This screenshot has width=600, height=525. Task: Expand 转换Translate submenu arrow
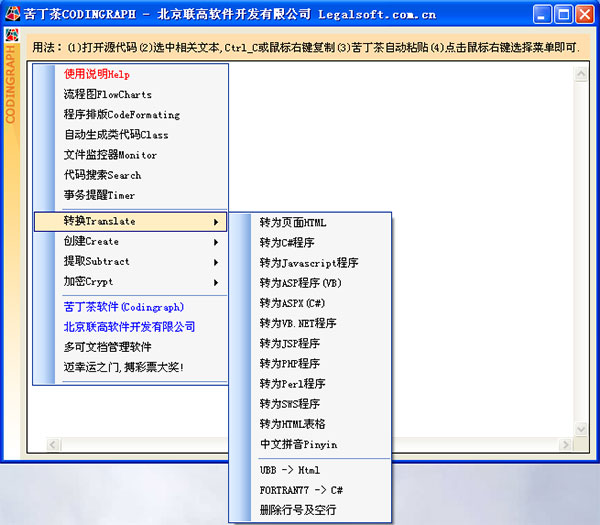tap(216, 222)
